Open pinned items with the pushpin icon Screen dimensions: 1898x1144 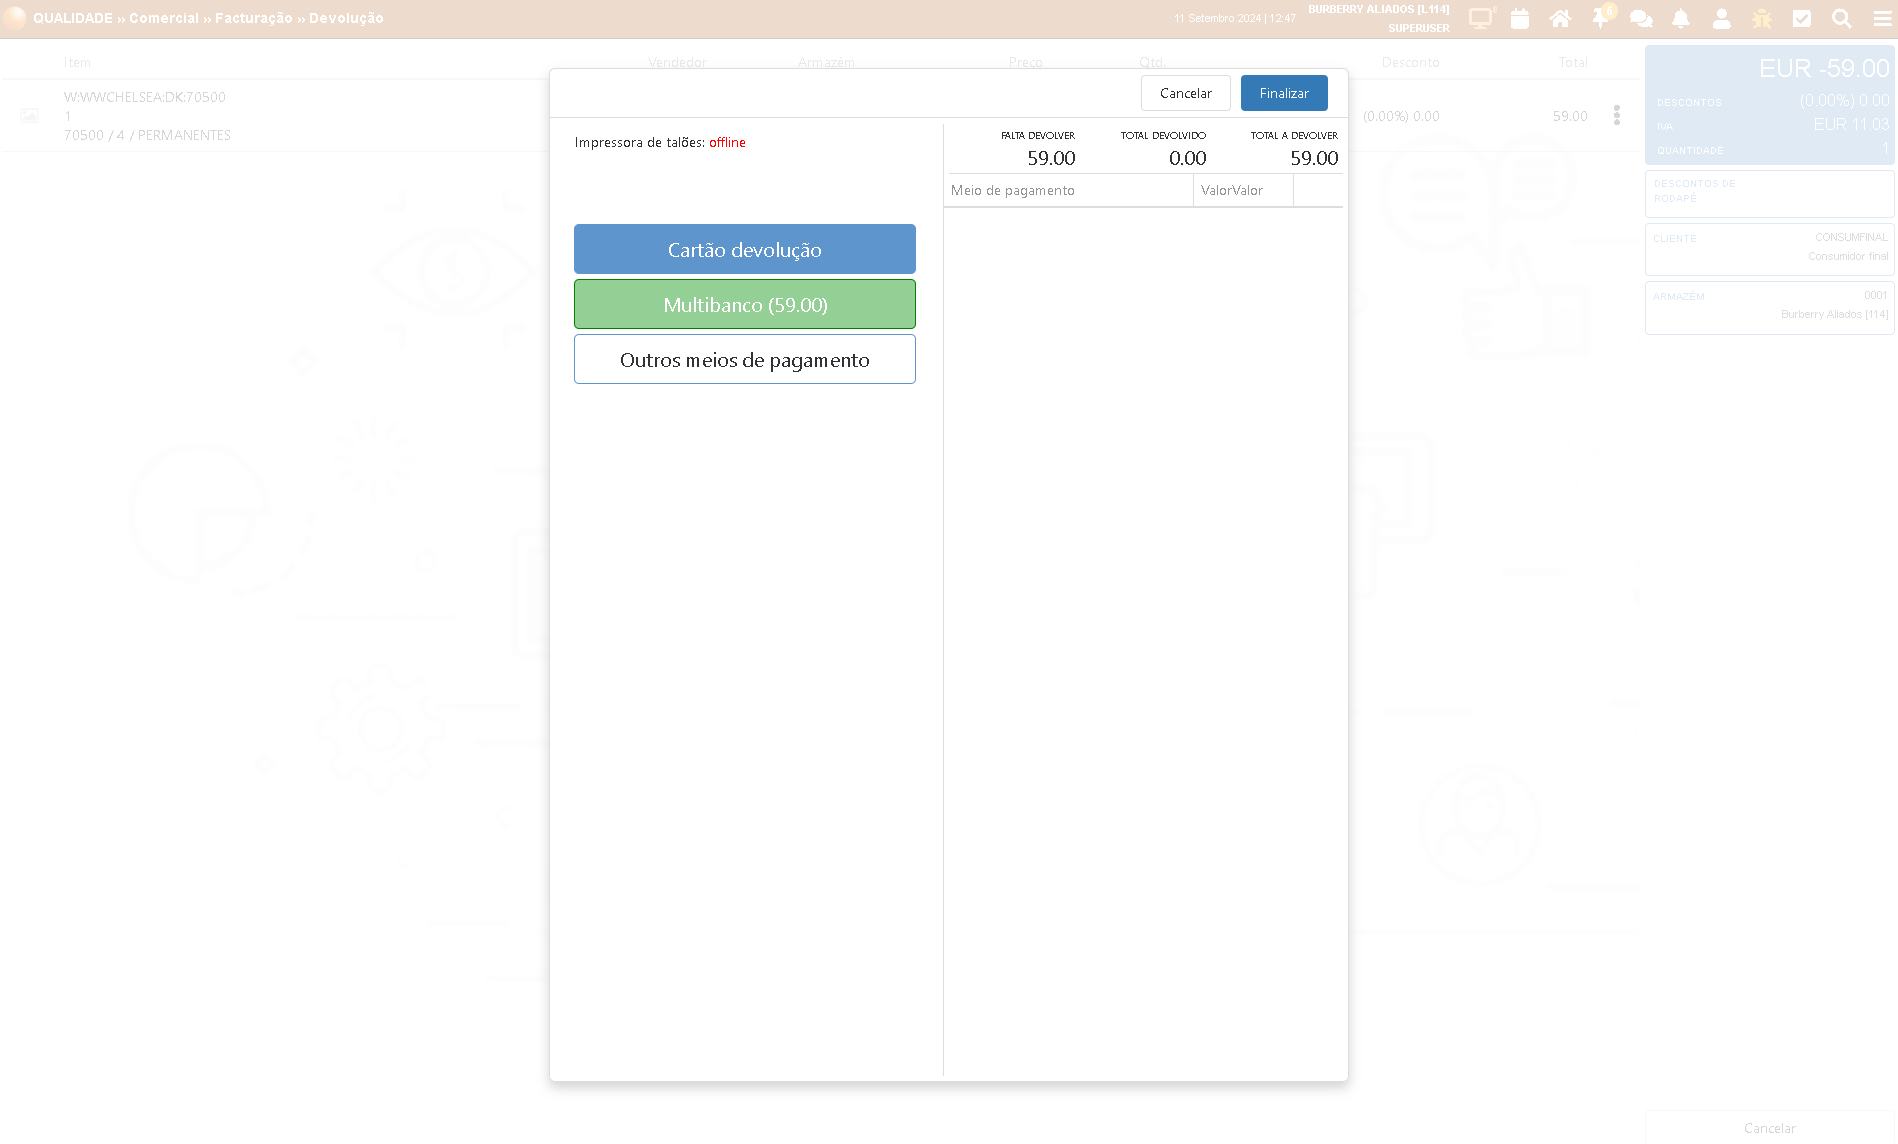coord(1600,18)
